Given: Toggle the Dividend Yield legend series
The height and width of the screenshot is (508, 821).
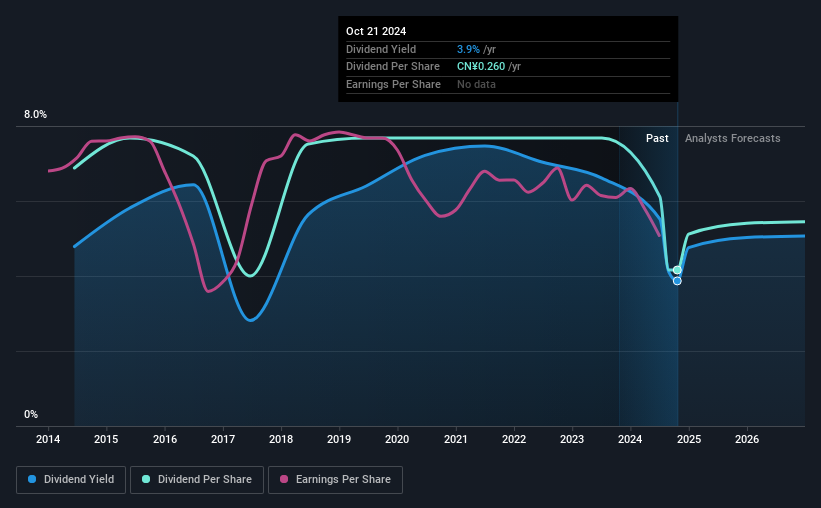Looking at the screenshot, I should [x=71, y=480].
